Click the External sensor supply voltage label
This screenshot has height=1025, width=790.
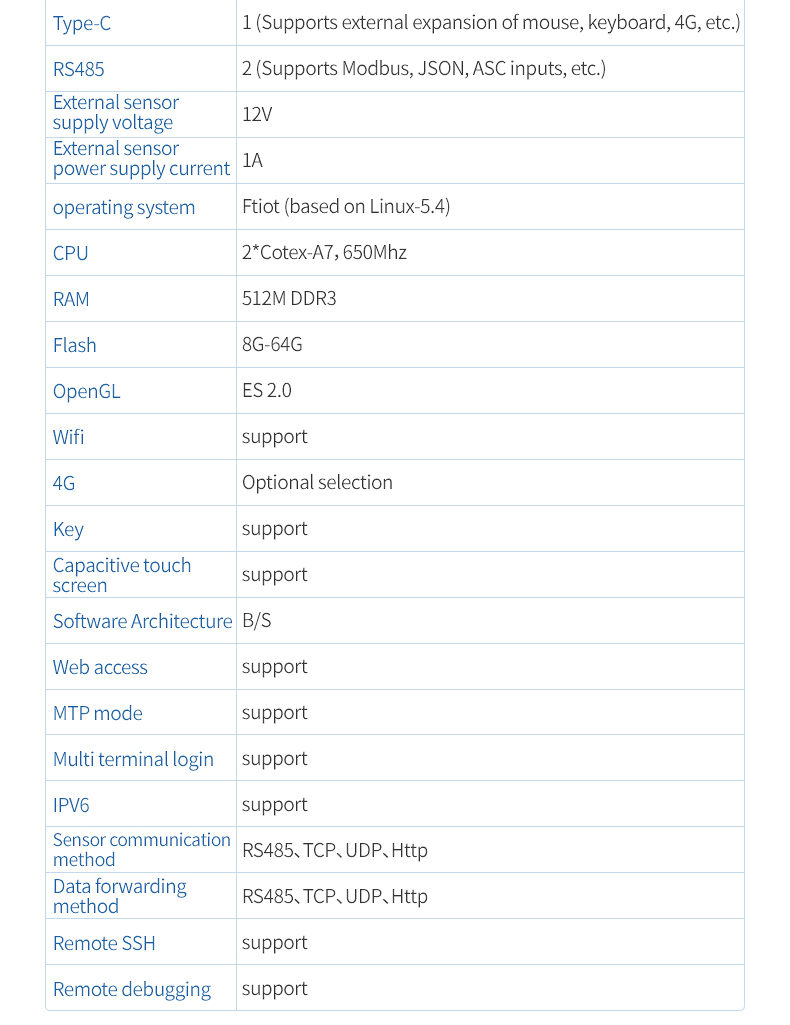116,112
